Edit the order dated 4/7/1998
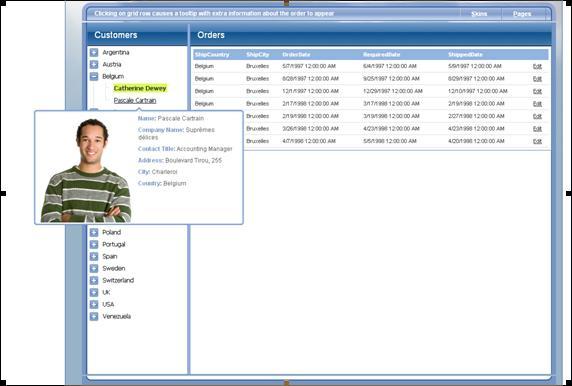The width and height of the screenshot is (572, 386). (537, 141)
